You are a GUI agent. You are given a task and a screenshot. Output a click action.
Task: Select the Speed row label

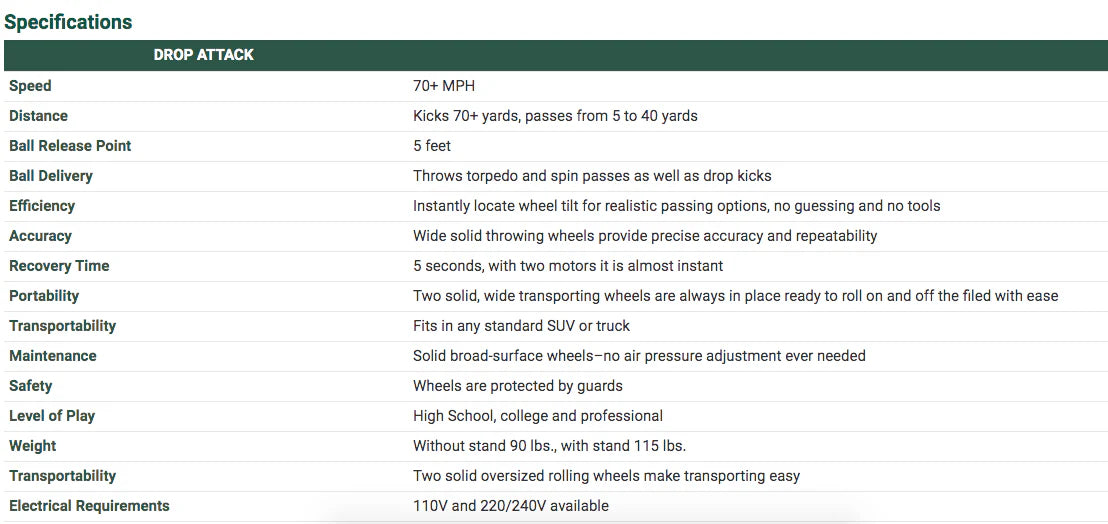(30, 86)
